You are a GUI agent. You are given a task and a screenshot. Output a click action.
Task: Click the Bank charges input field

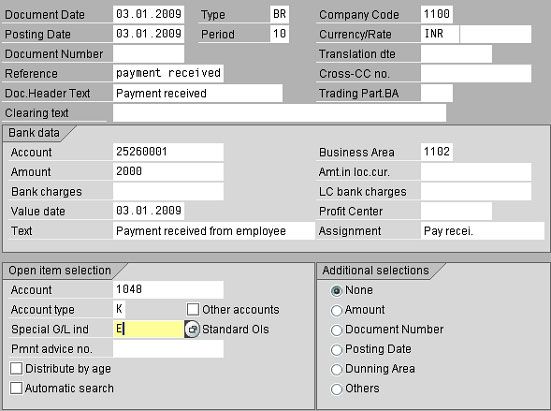point(168,191)
